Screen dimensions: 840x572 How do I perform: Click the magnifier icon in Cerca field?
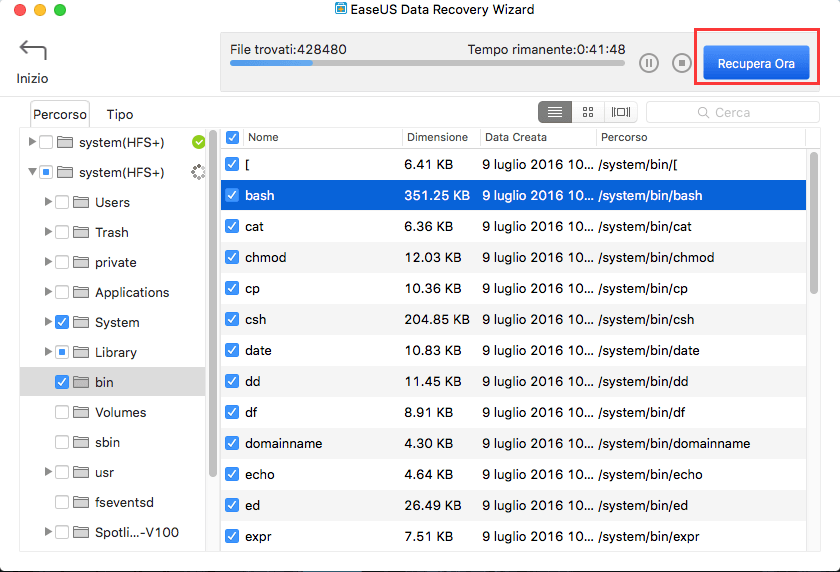point(703,112)
